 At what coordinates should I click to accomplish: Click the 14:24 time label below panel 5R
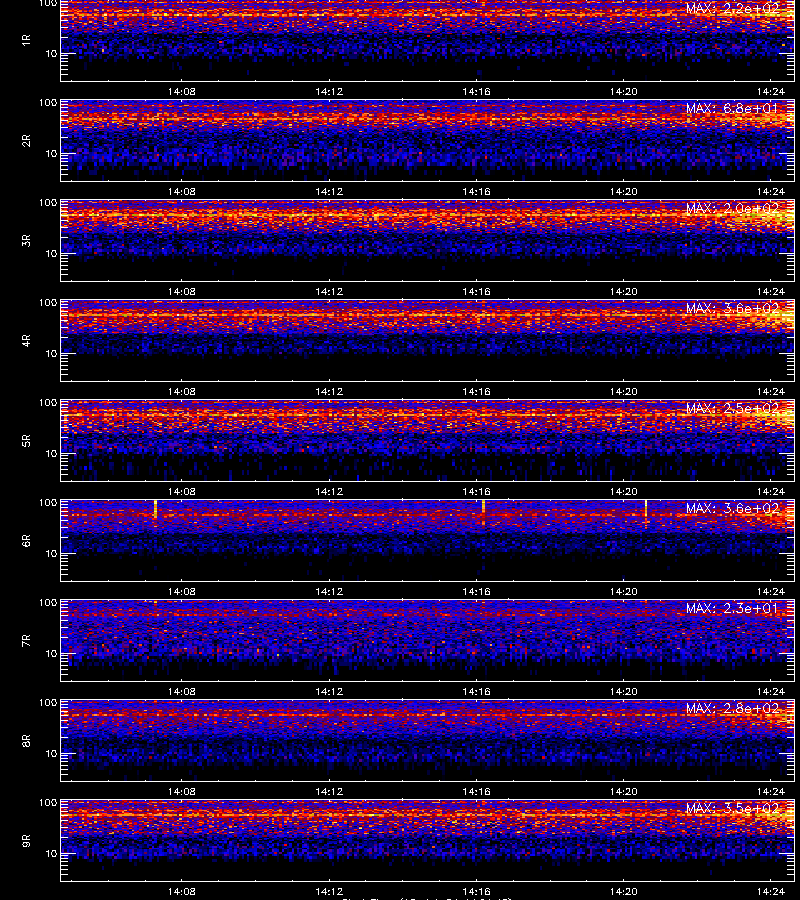click(770, 492)
